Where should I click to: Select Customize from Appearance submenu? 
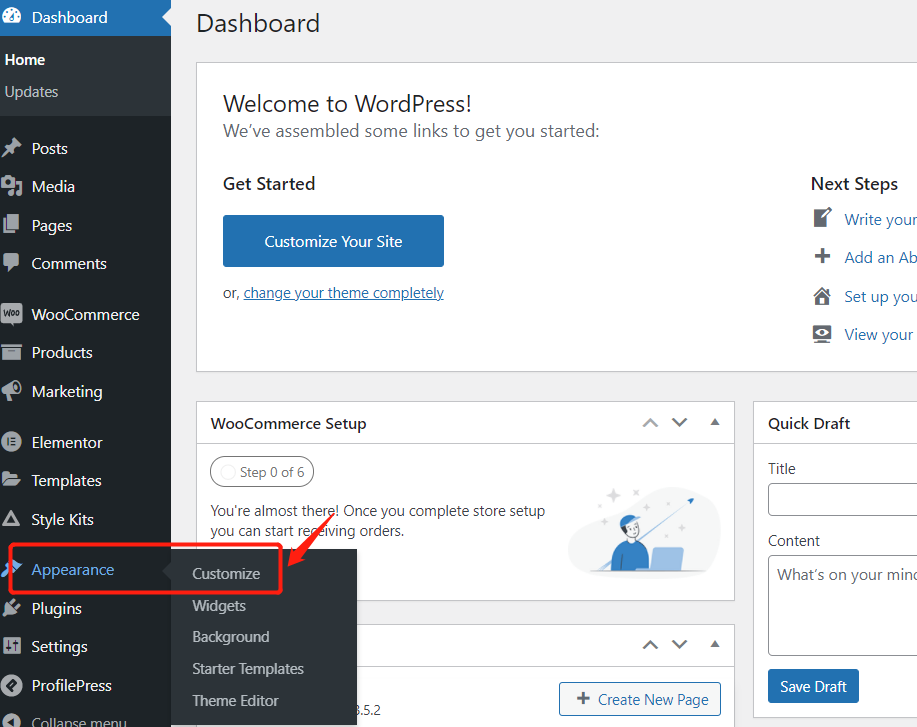pos(226,574)
